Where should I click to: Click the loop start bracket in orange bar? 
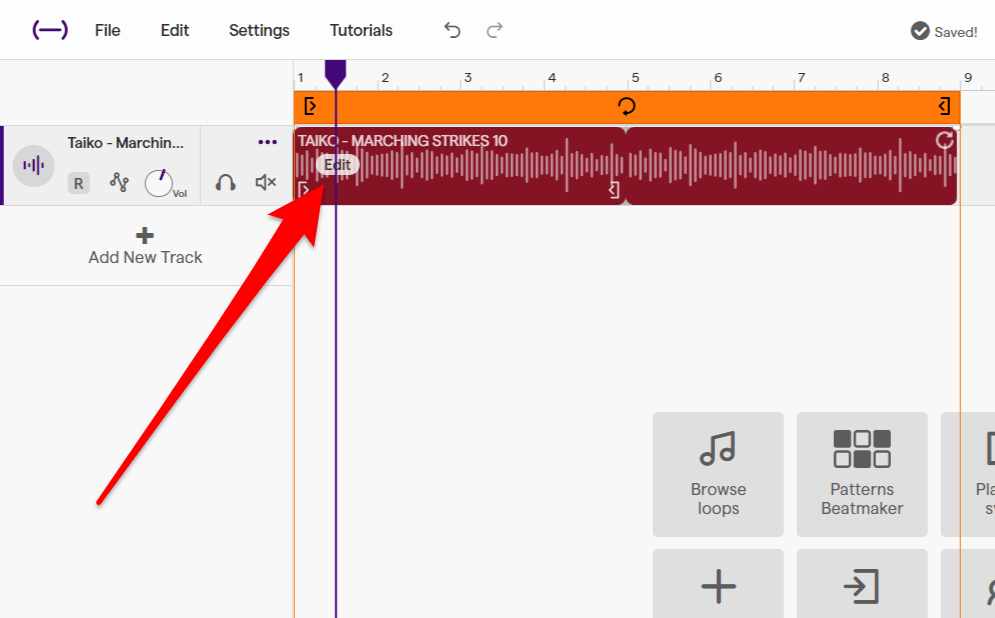click(x=310, y=106)
